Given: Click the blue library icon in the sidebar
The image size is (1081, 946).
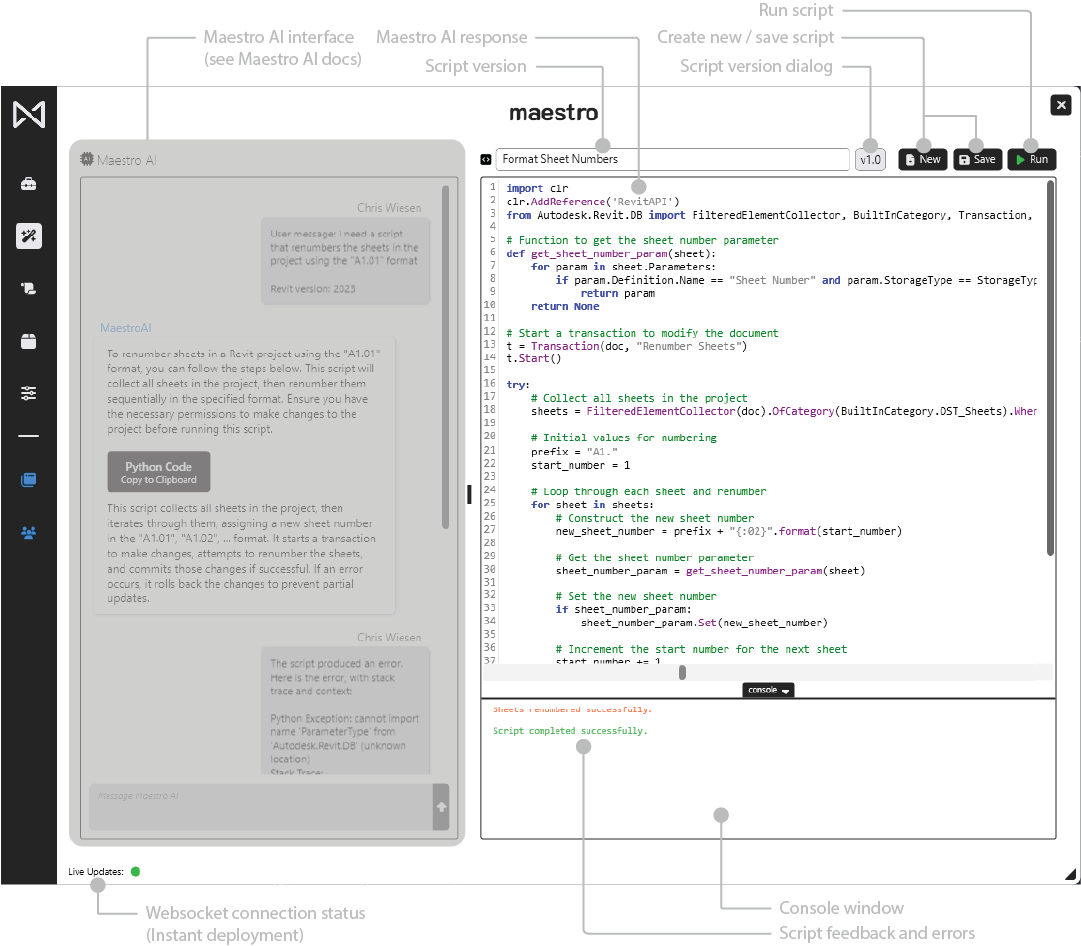Looking at the screenshot, I should [28, 480].
